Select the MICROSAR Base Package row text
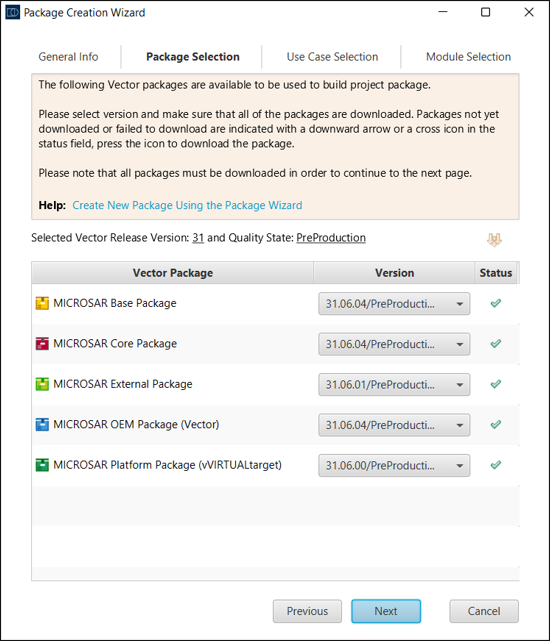The image size is (550, 641). pos(115,303)
